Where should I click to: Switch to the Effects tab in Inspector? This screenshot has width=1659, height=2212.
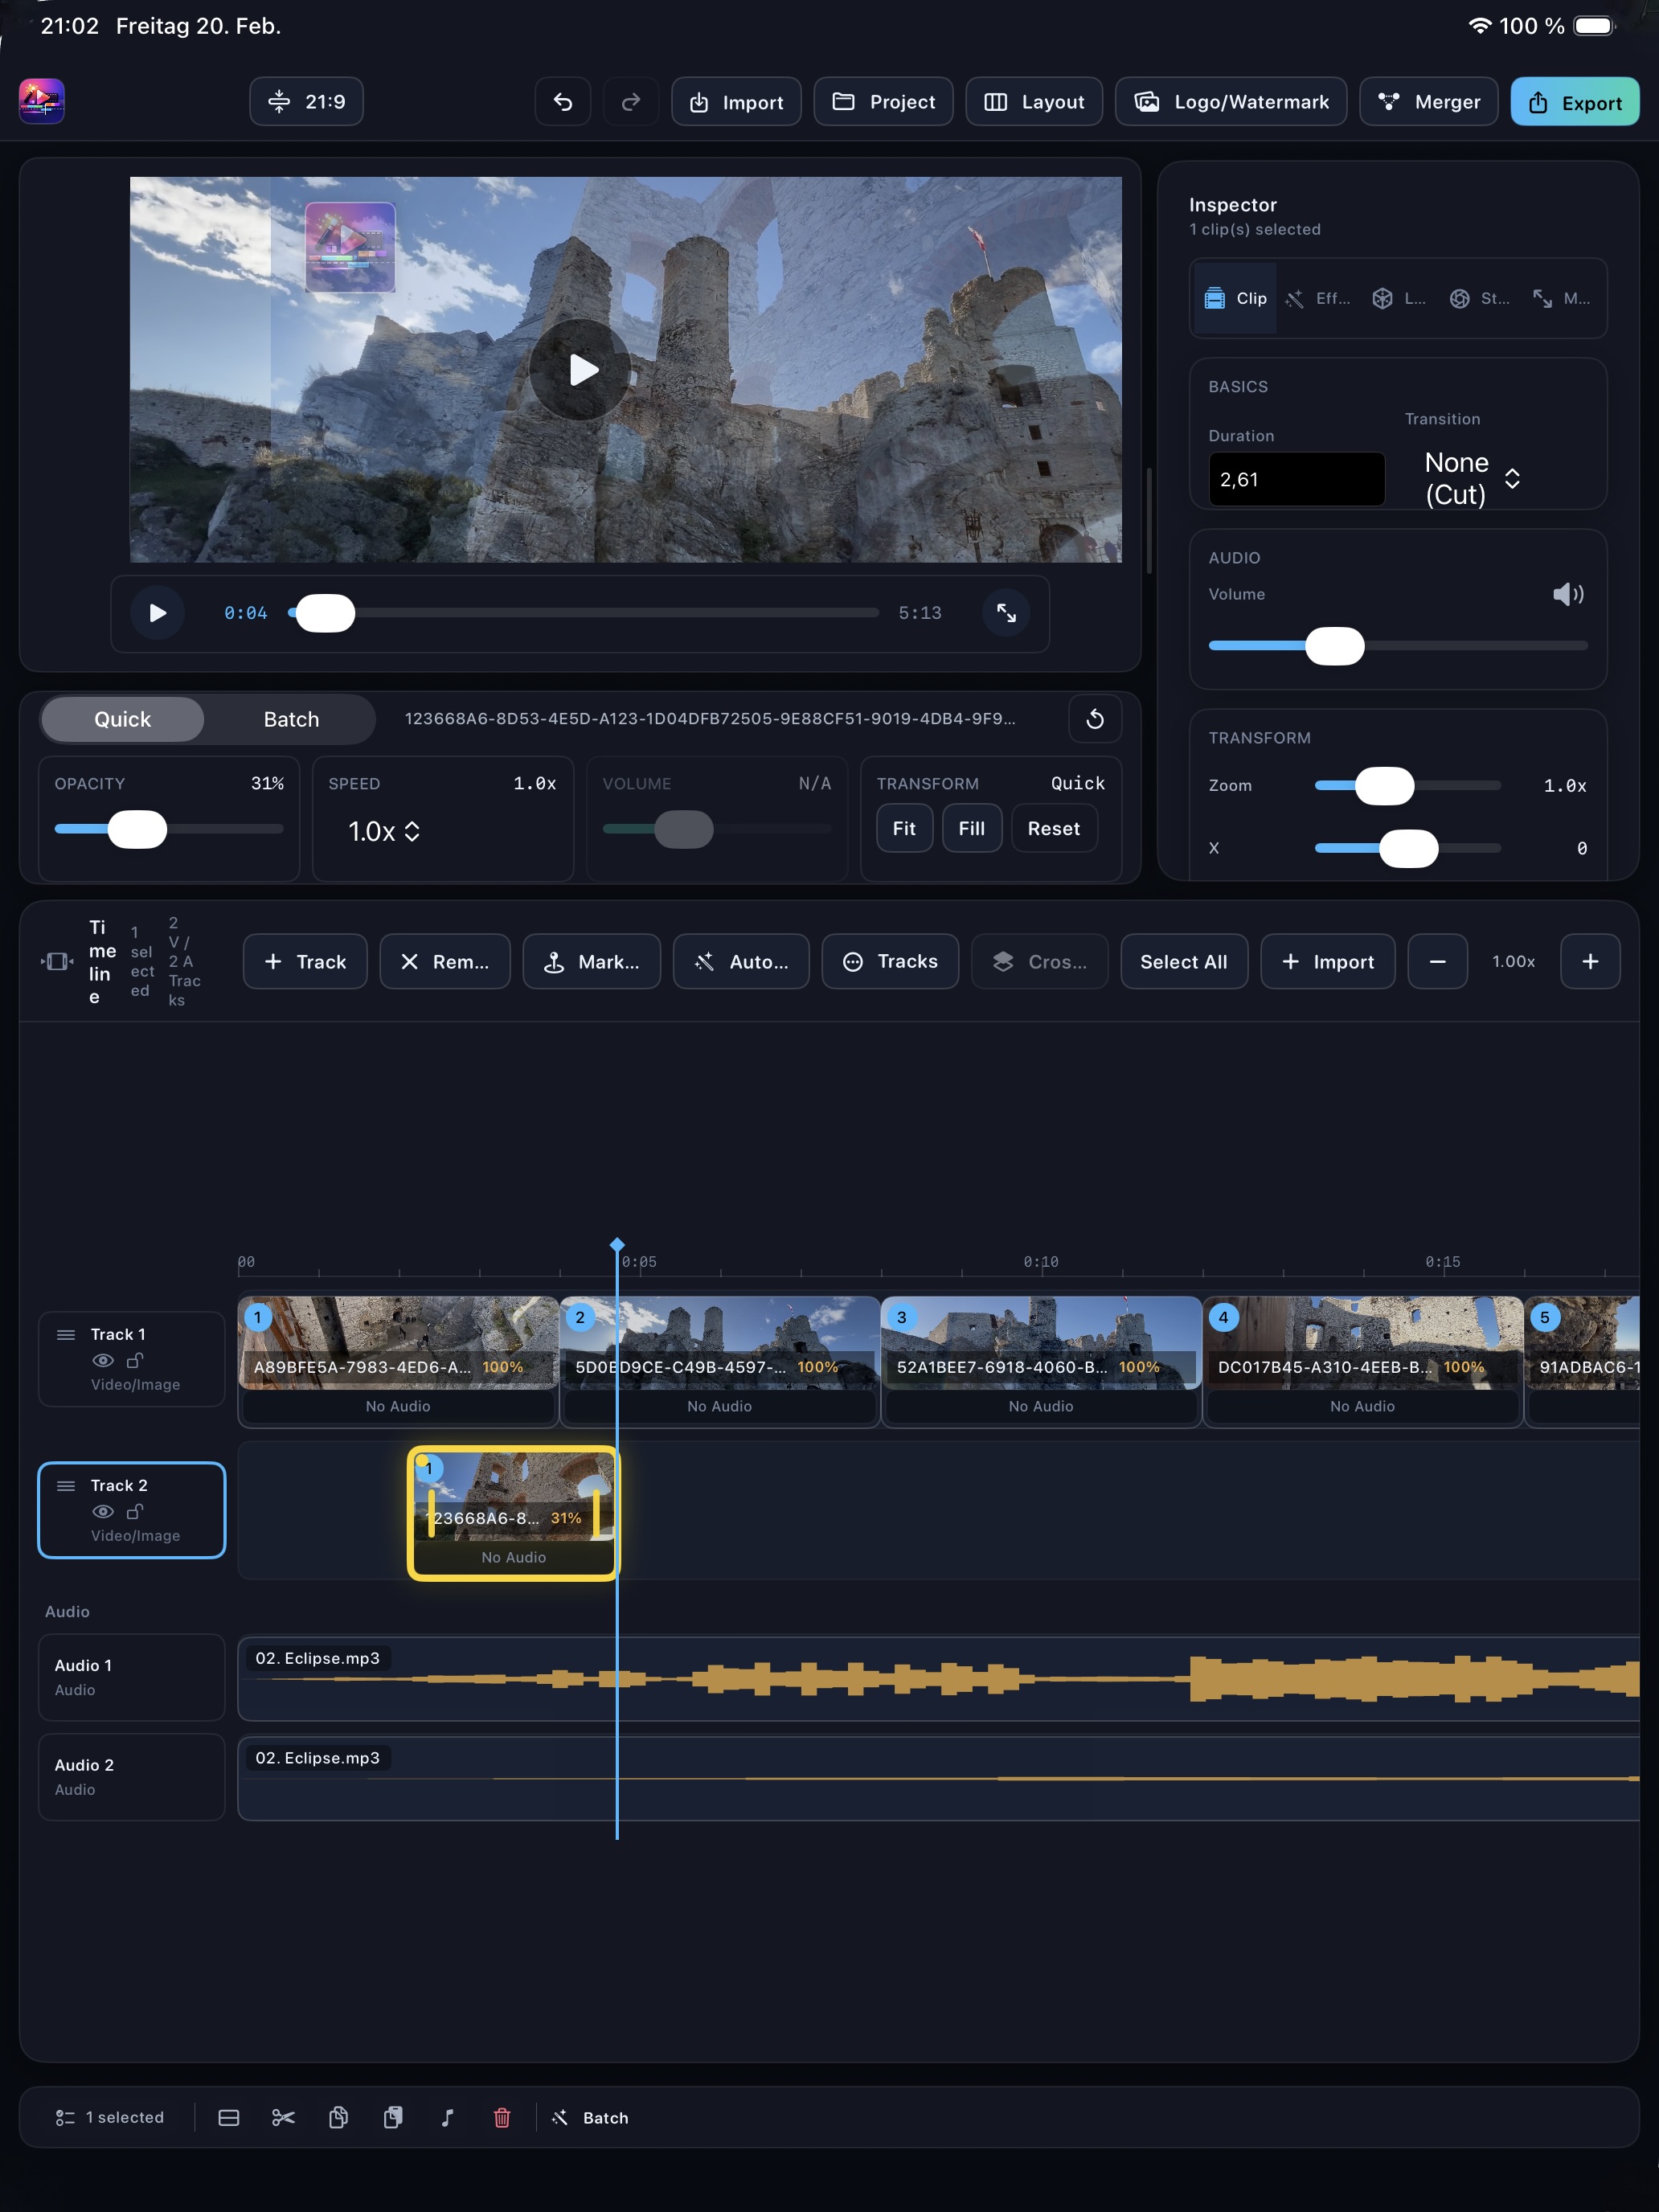tap(1318, 298)
